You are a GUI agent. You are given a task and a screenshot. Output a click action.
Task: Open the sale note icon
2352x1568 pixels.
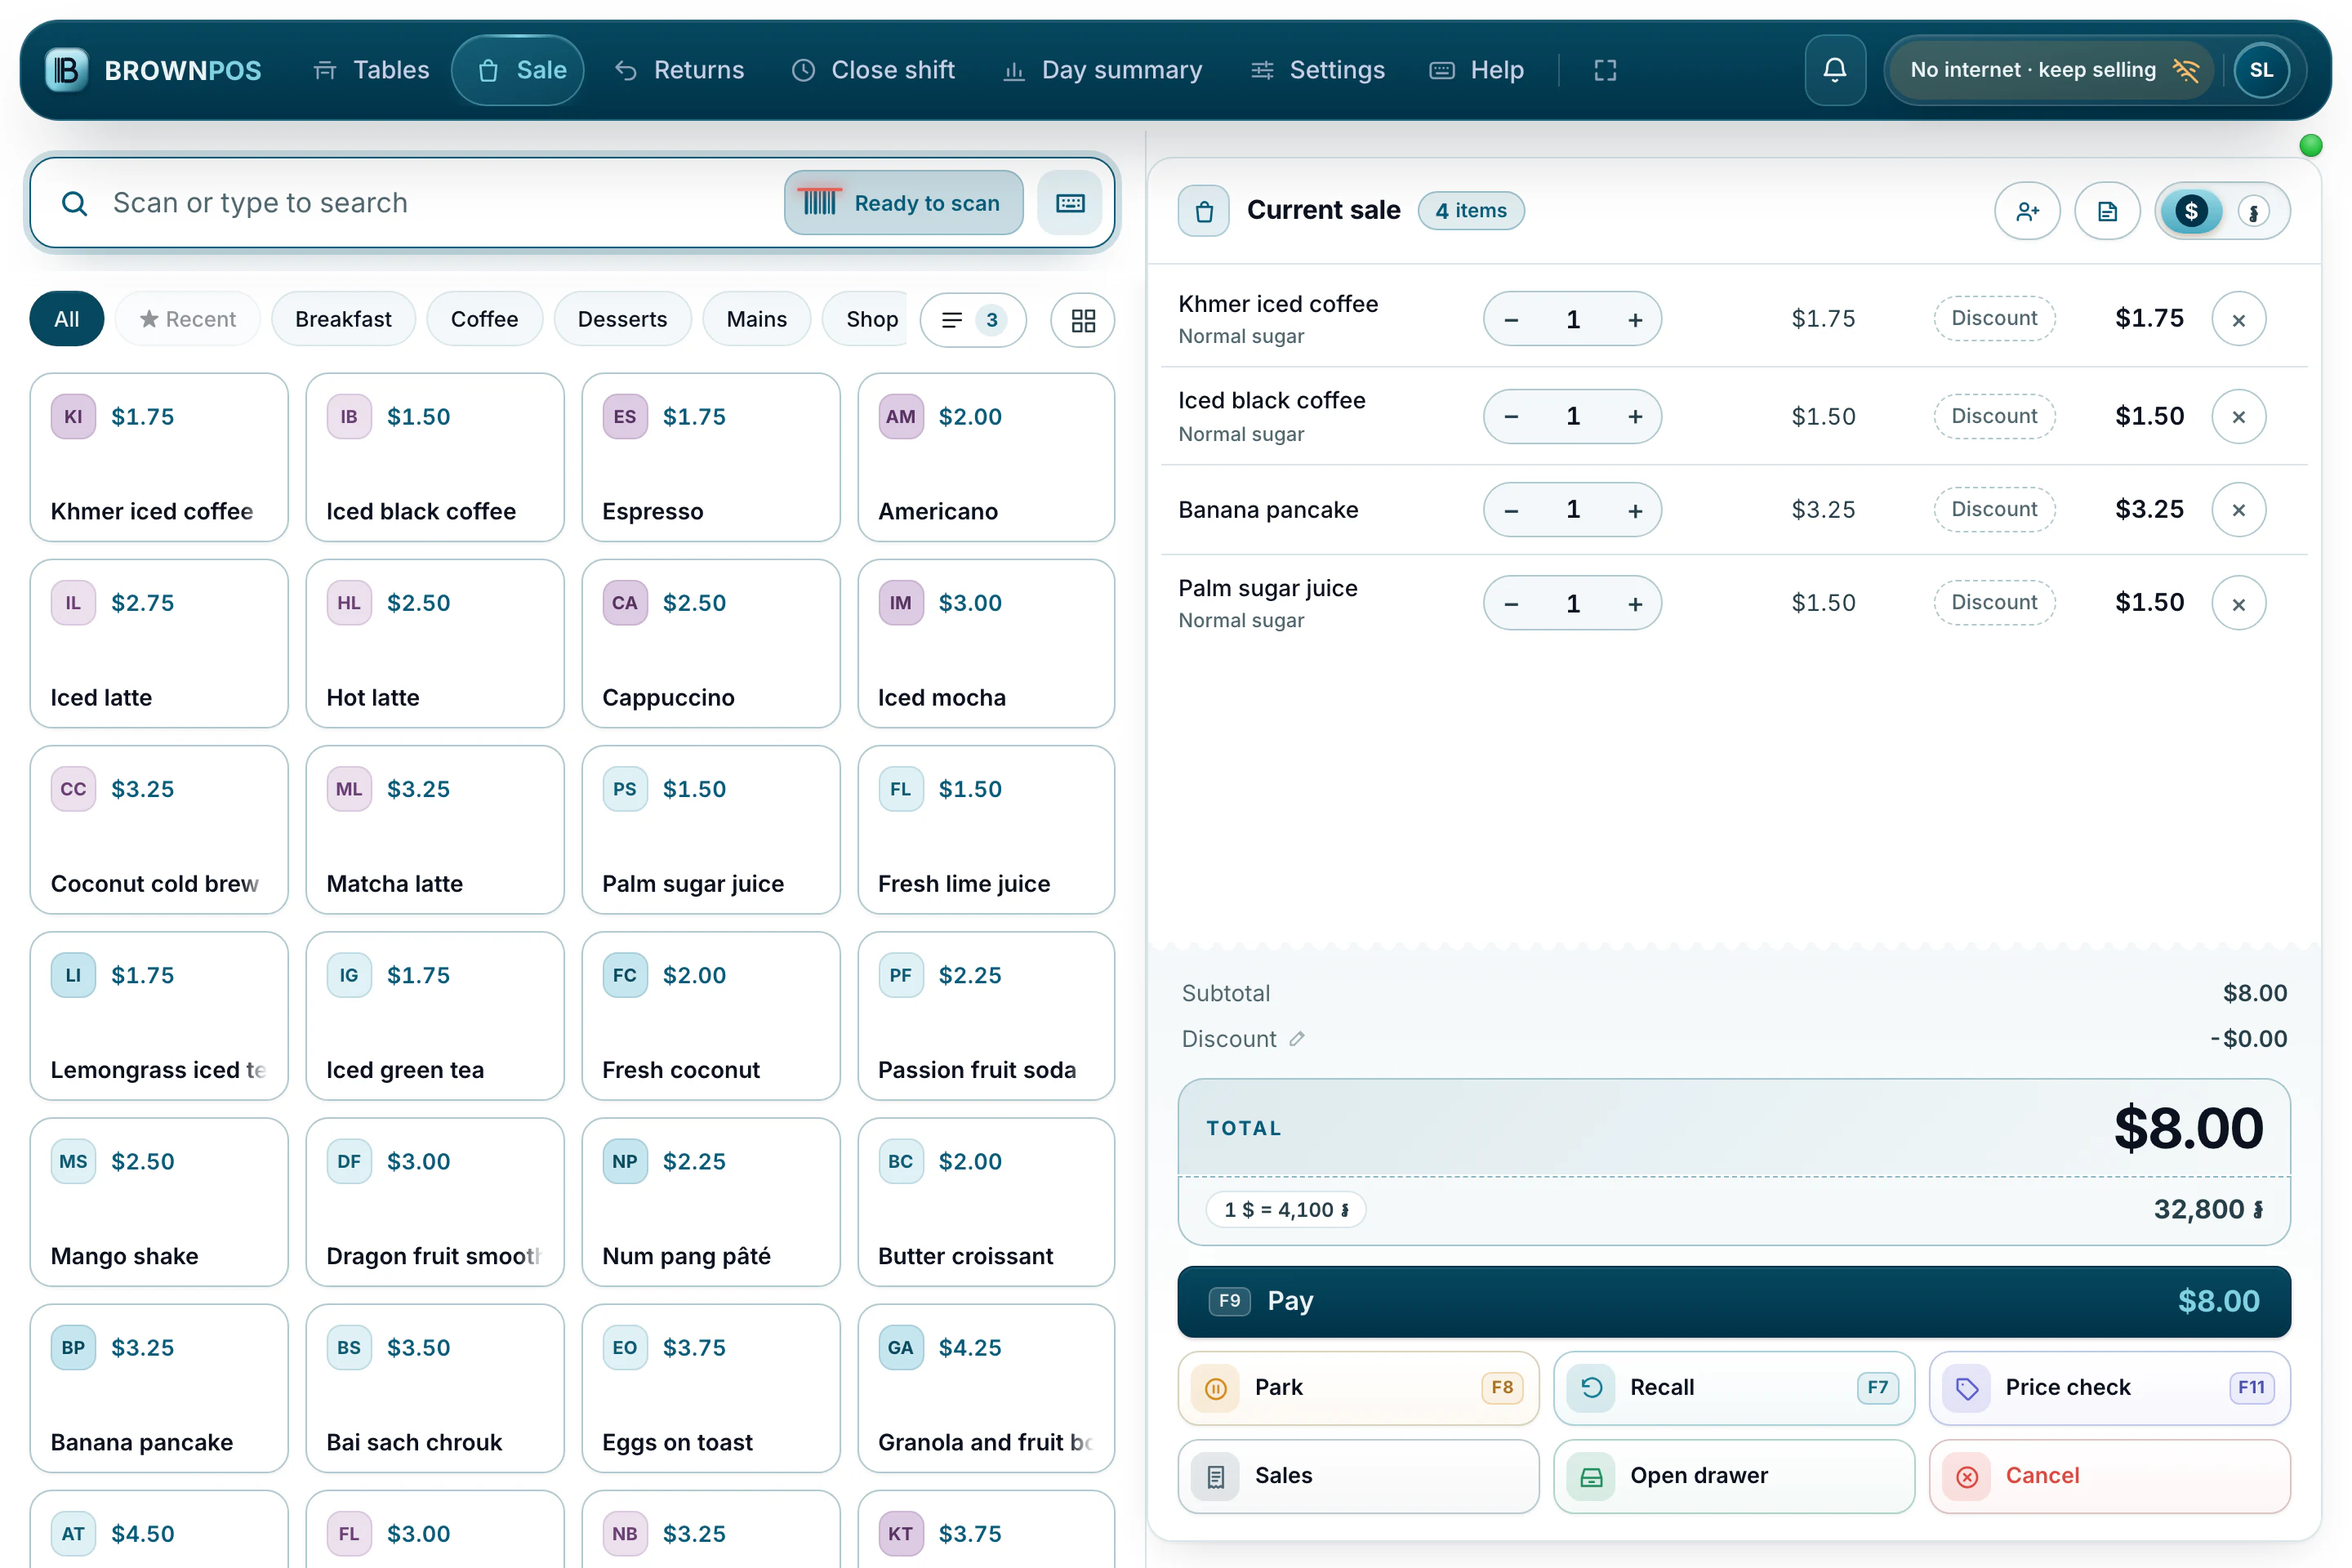point(2107,211)
